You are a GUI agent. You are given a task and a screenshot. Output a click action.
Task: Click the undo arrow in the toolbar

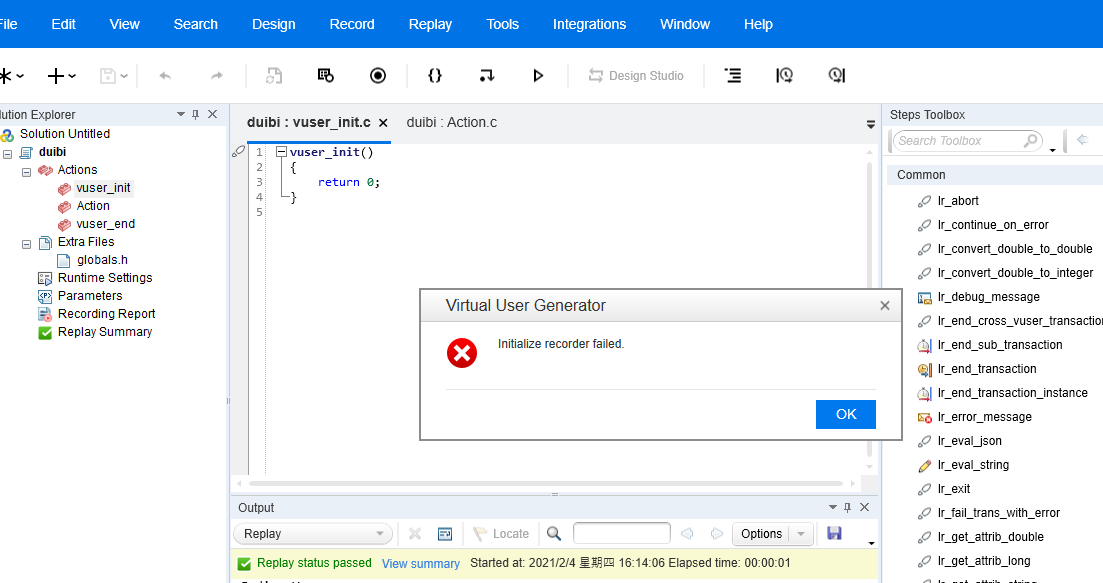point(165,75)
